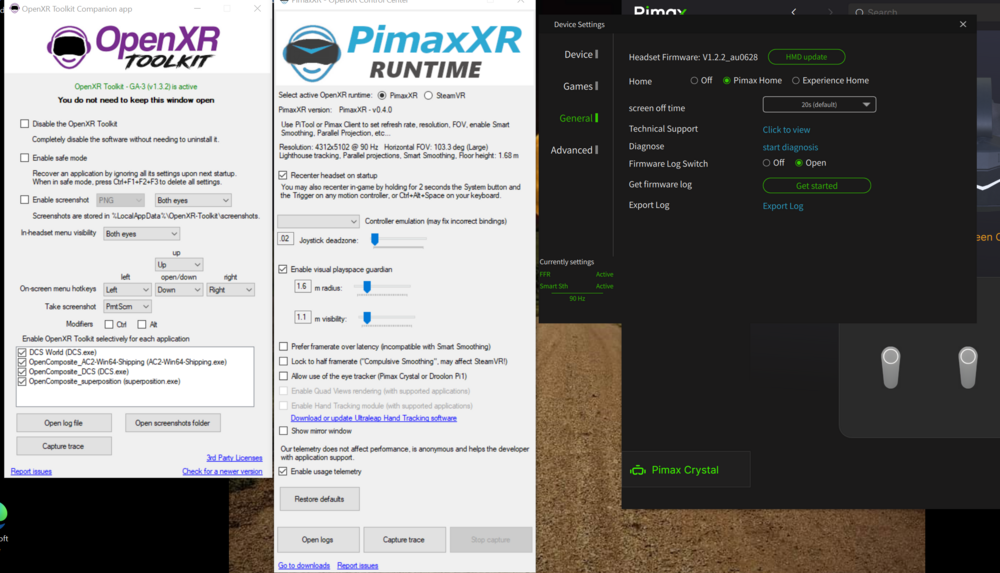The image size is (1000, 573).
Task: Allow use of the eye tracker
Action: pyautogui.click(x=283, y=376)
